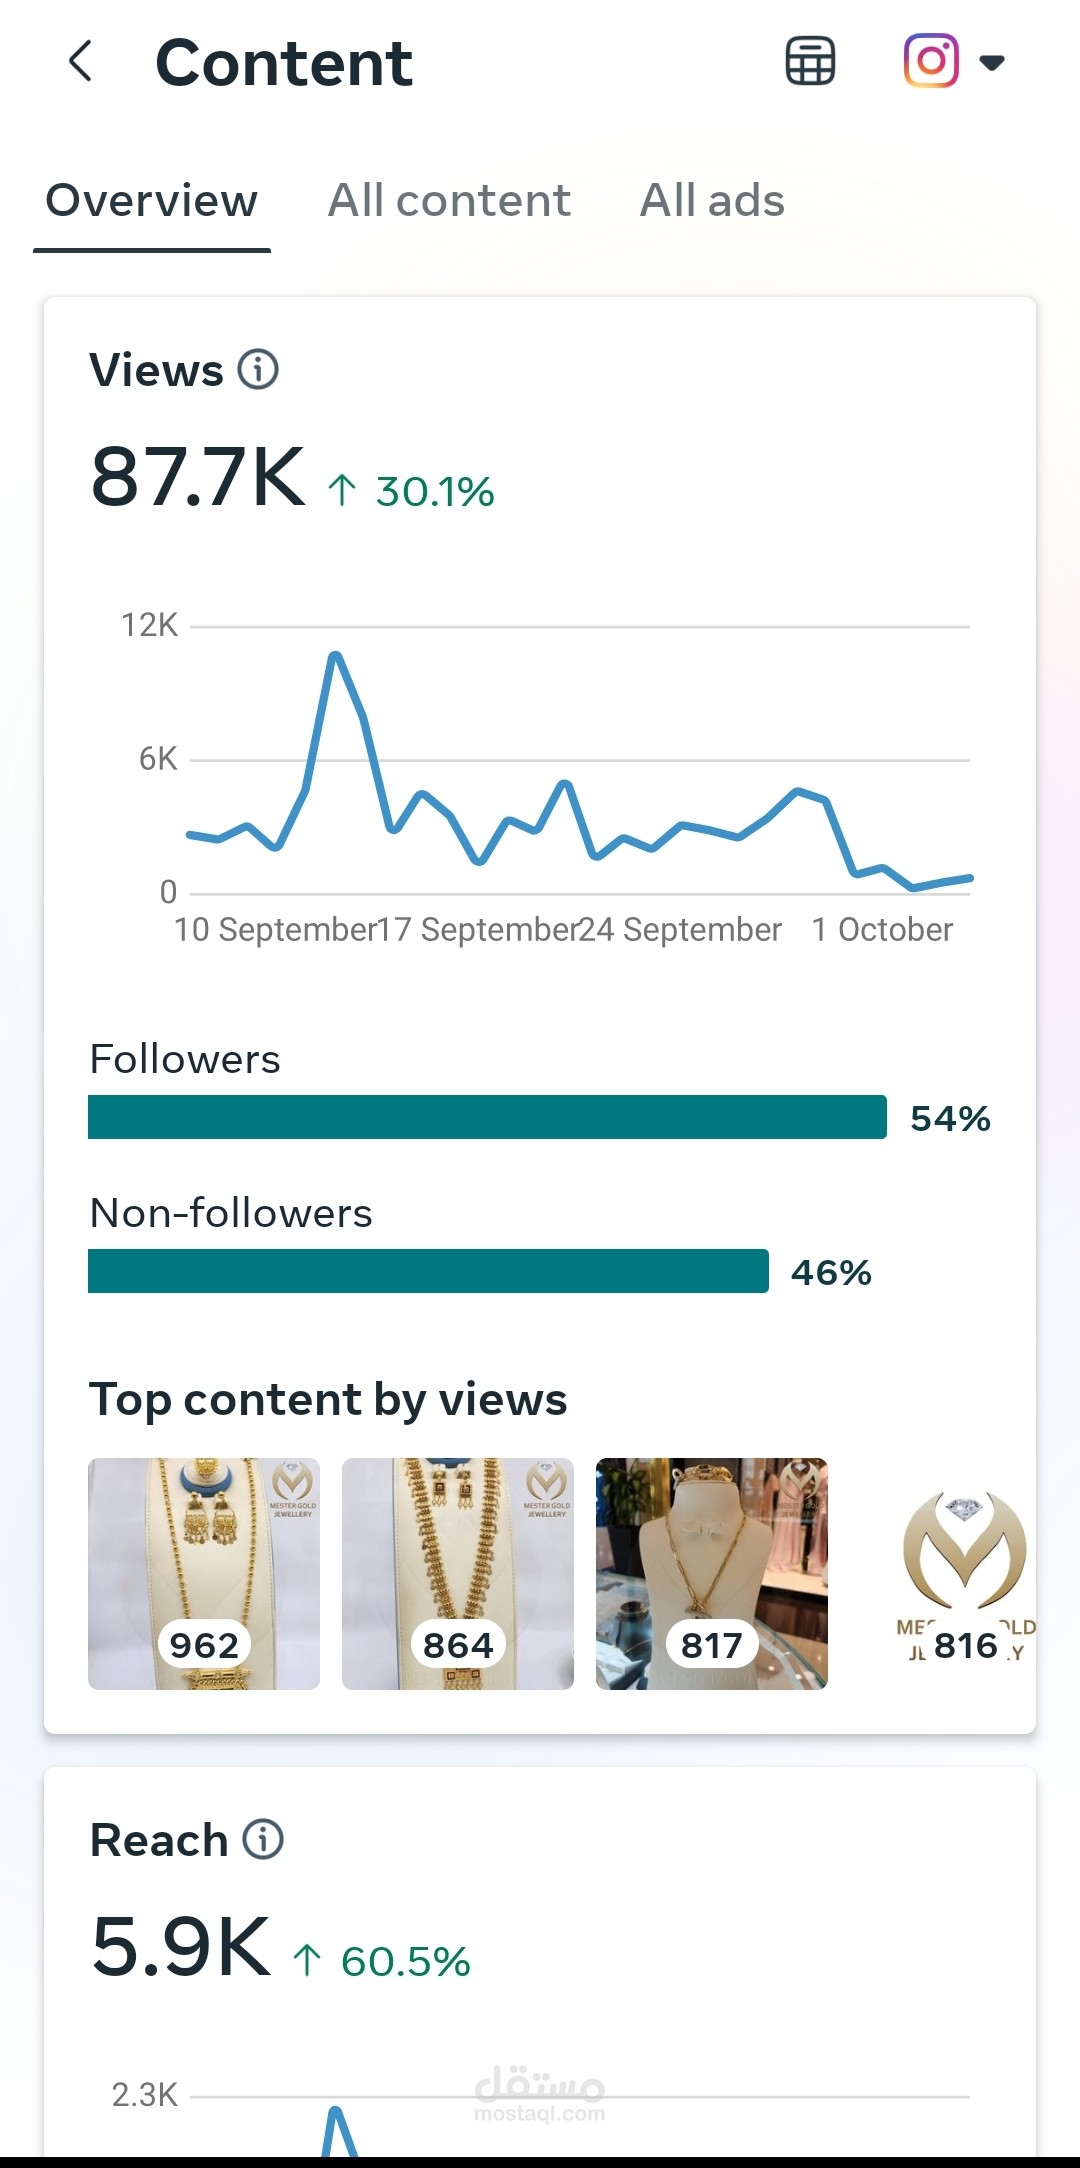Tap the back arrow icon
Viewport: 1080px width, 2168px height.
[x=81, y=62]
